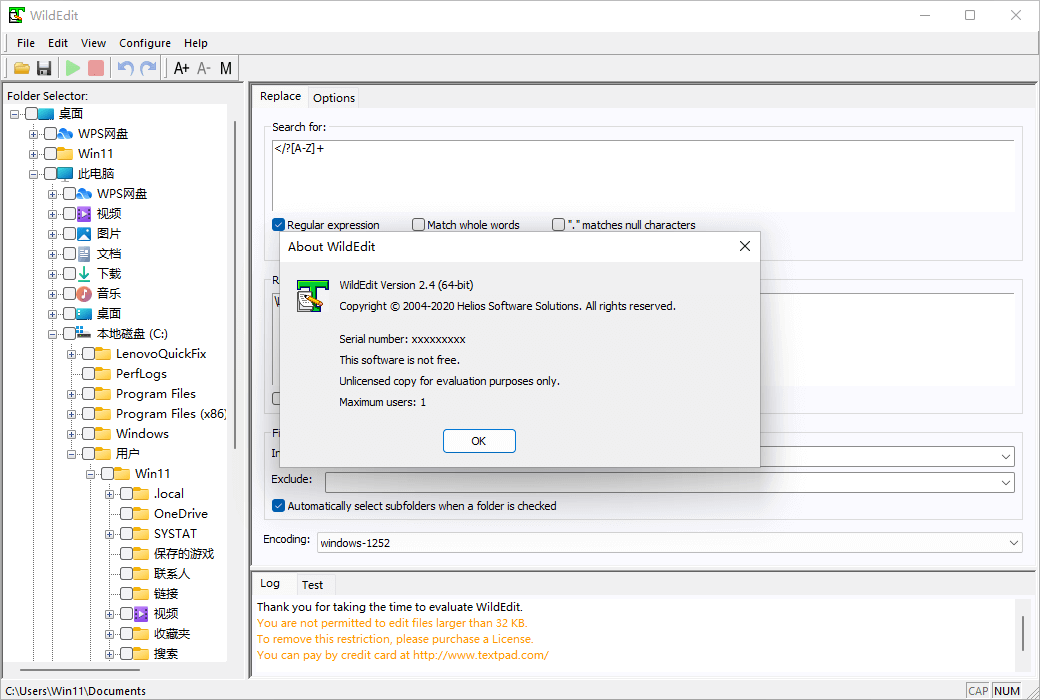Open the View menu

[94, 43]
